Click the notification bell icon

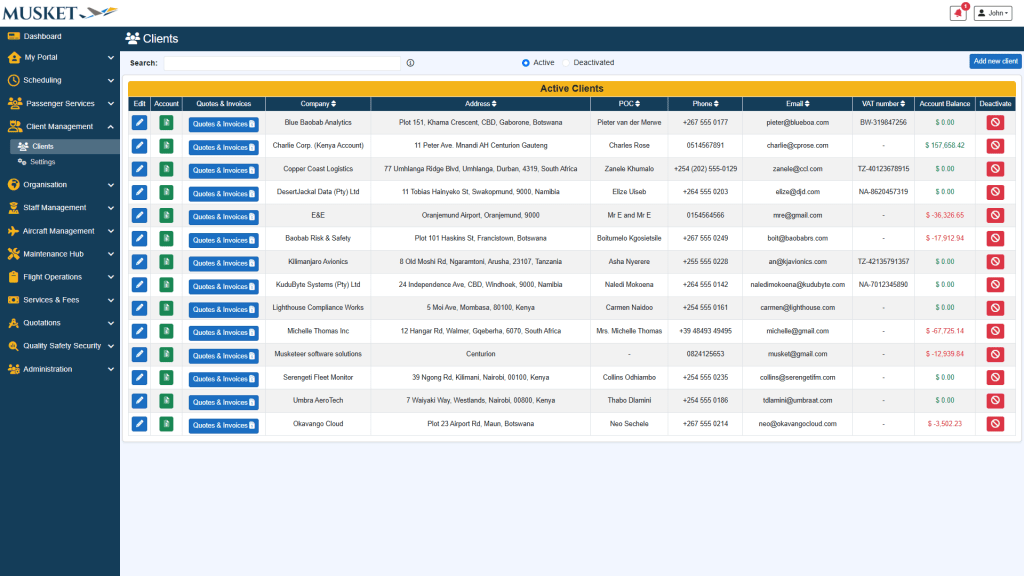[x=958, y=13]
